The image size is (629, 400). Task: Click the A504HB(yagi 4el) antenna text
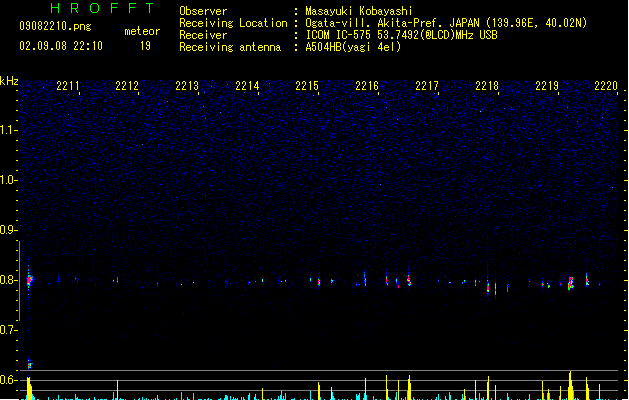[353, 47]
